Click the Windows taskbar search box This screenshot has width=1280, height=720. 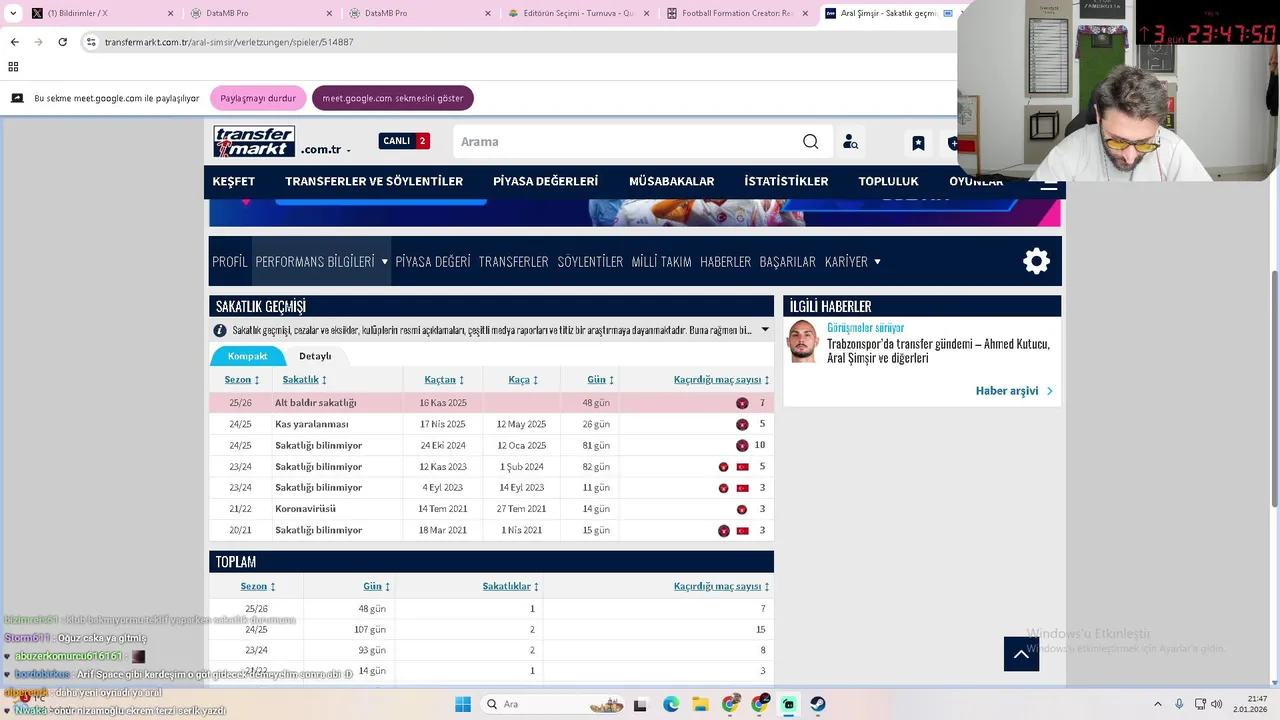[x=552, y=704]
